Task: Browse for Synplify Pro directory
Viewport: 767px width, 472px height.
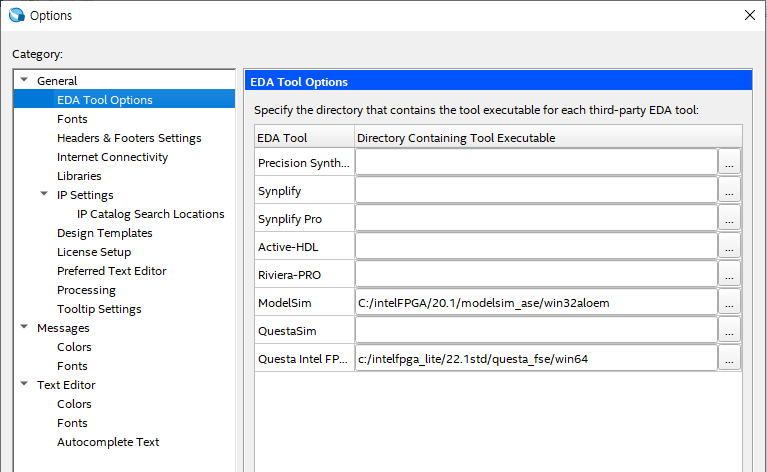Action: (729, 218)
